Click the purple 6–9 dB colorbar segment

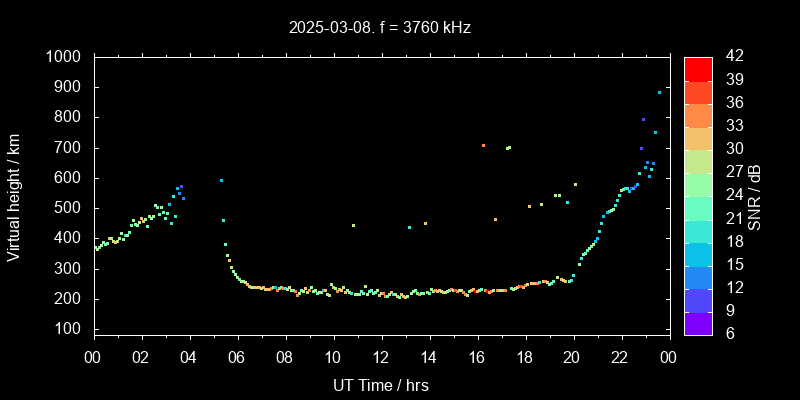click(698, 322)
